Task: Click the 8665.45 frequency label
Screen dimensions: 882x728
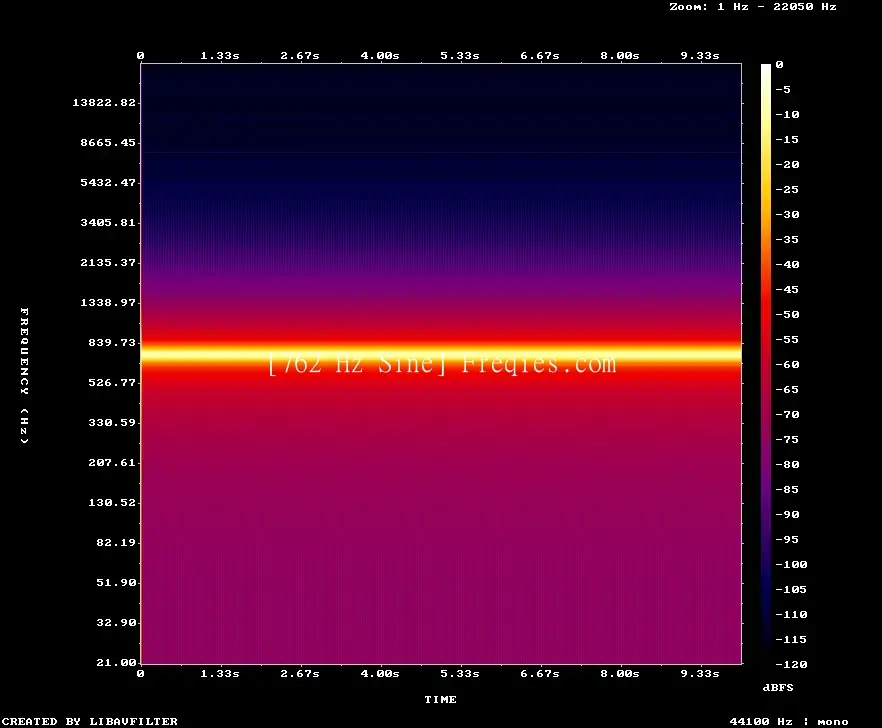Action: (x=108, y=142)
